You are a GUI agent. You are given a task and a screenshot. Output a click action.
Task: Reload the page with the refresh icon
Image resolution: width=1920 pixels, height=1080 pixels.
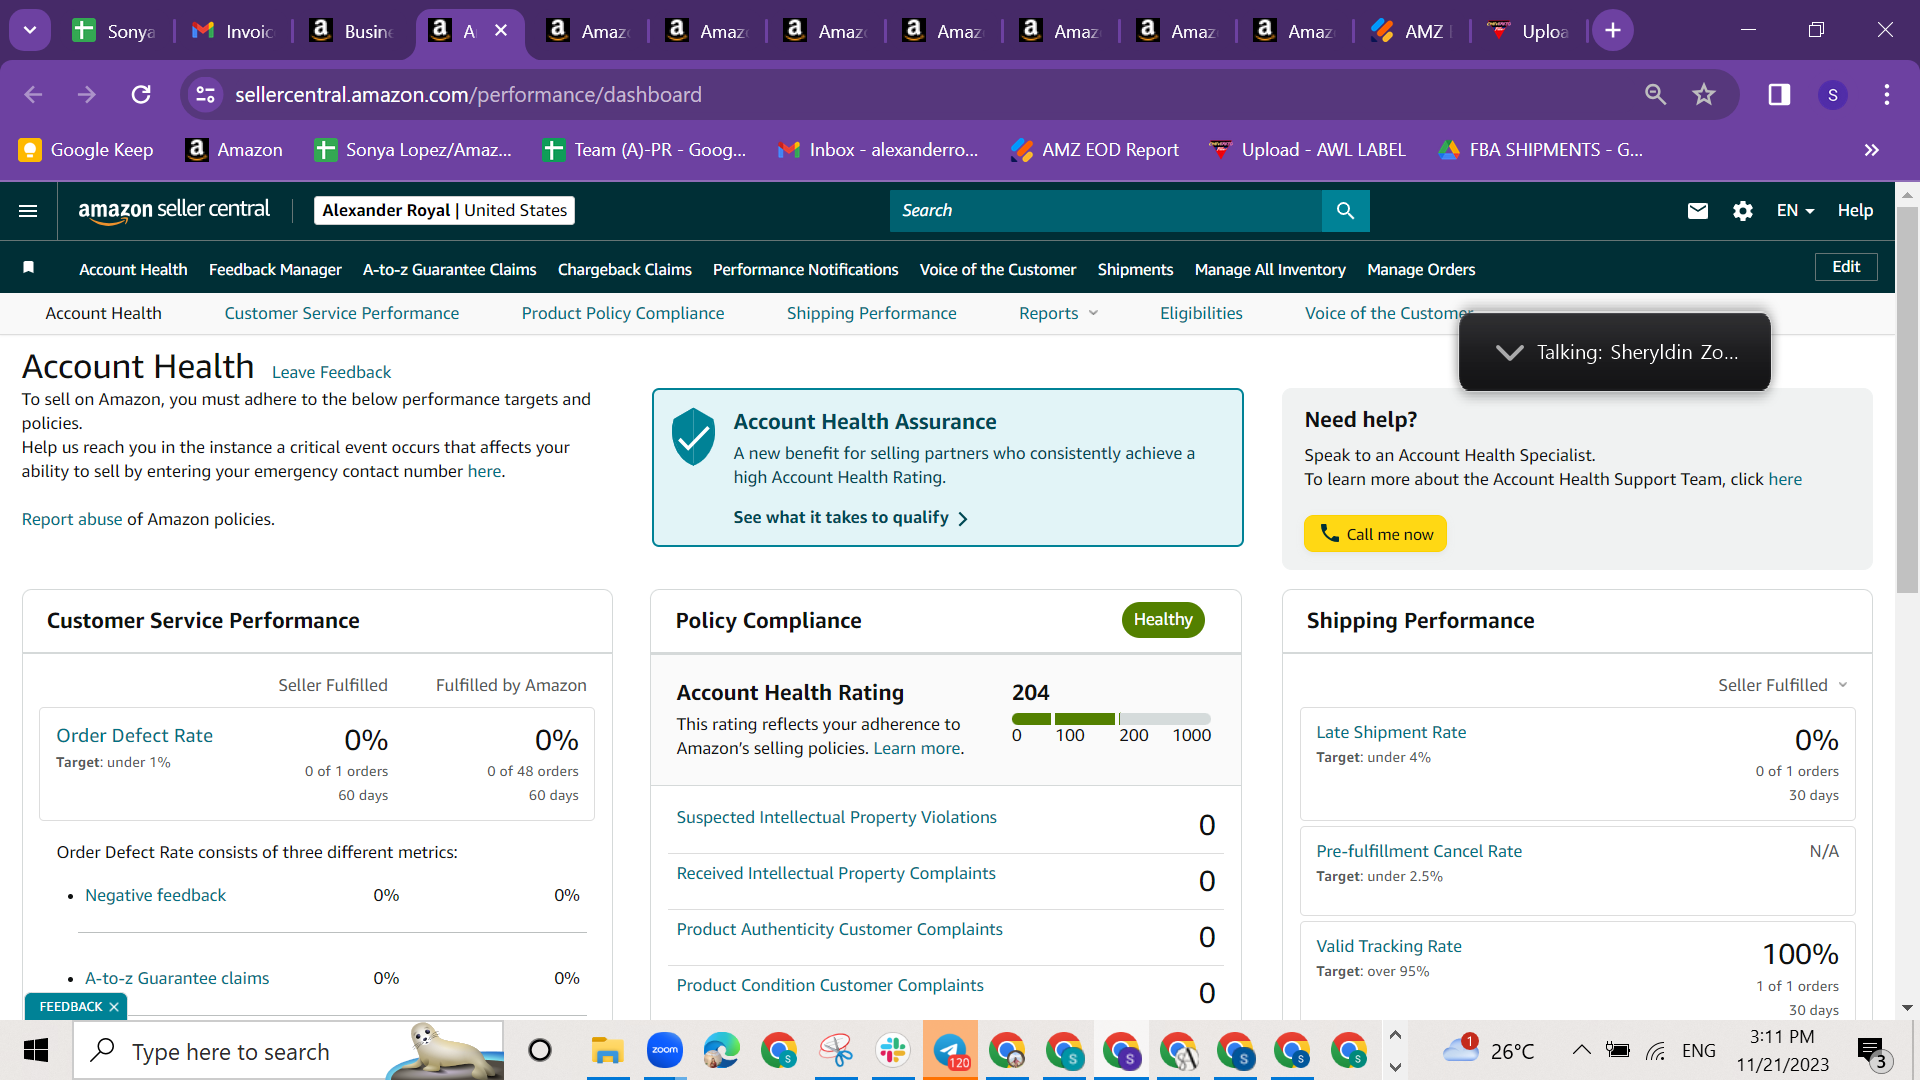pyautogui.click(x=141, y=94)
